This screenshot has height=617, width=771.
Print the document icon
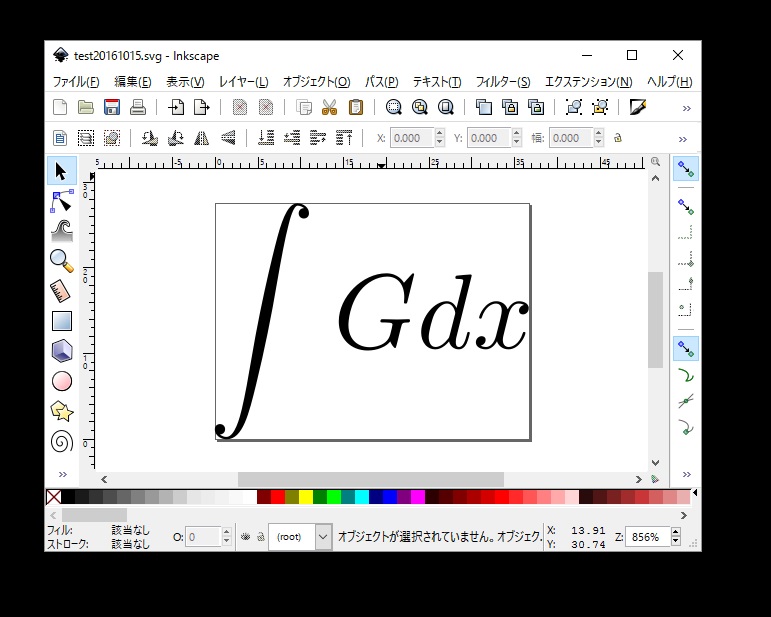point(138,107)
